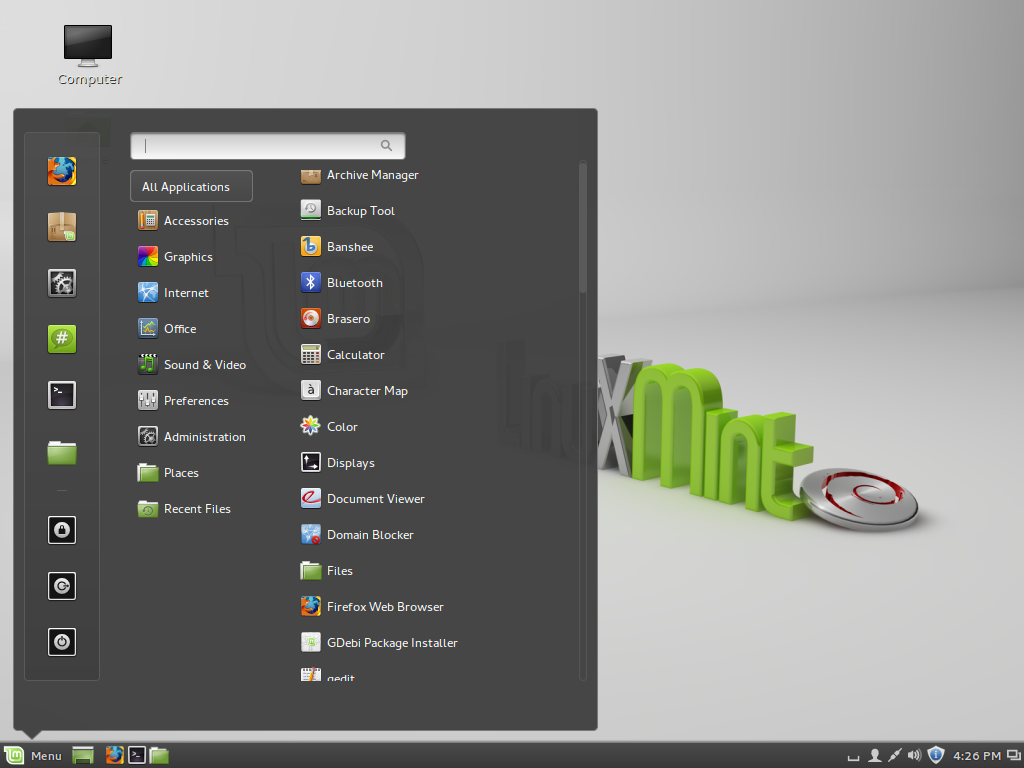Launch Firefox from the menu sidebar
This screenshot has height=768, width=1024.
pos(62,171)
